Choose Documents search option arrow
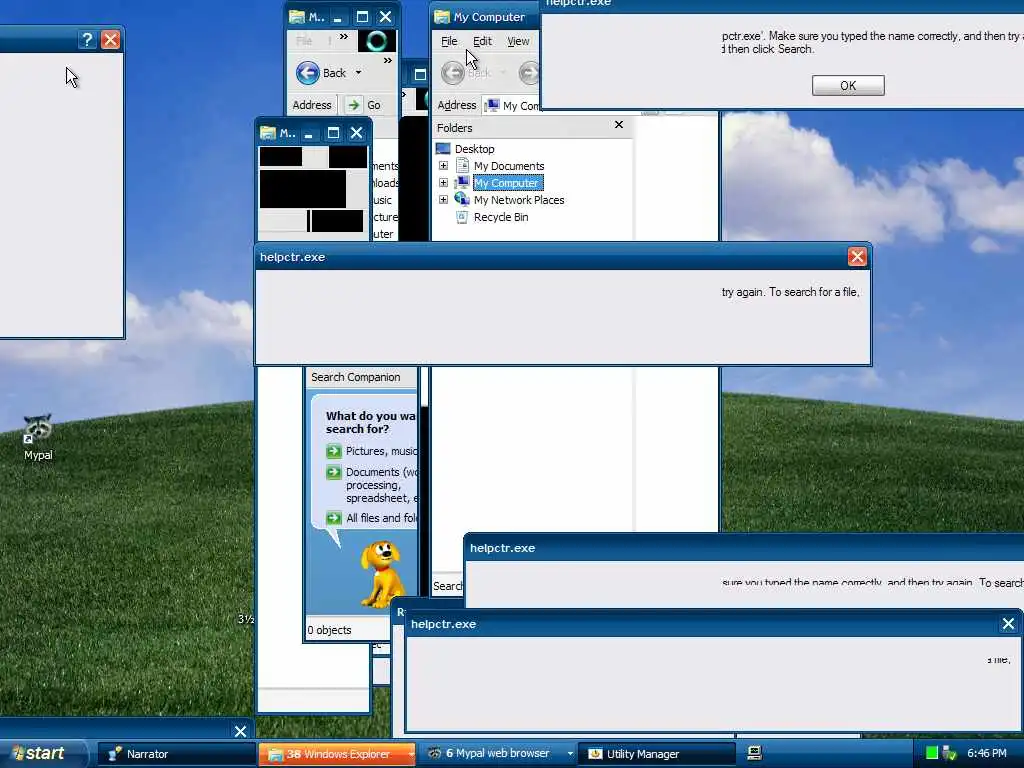Viewport: 1024px width, 768px height. pos(334,472)
